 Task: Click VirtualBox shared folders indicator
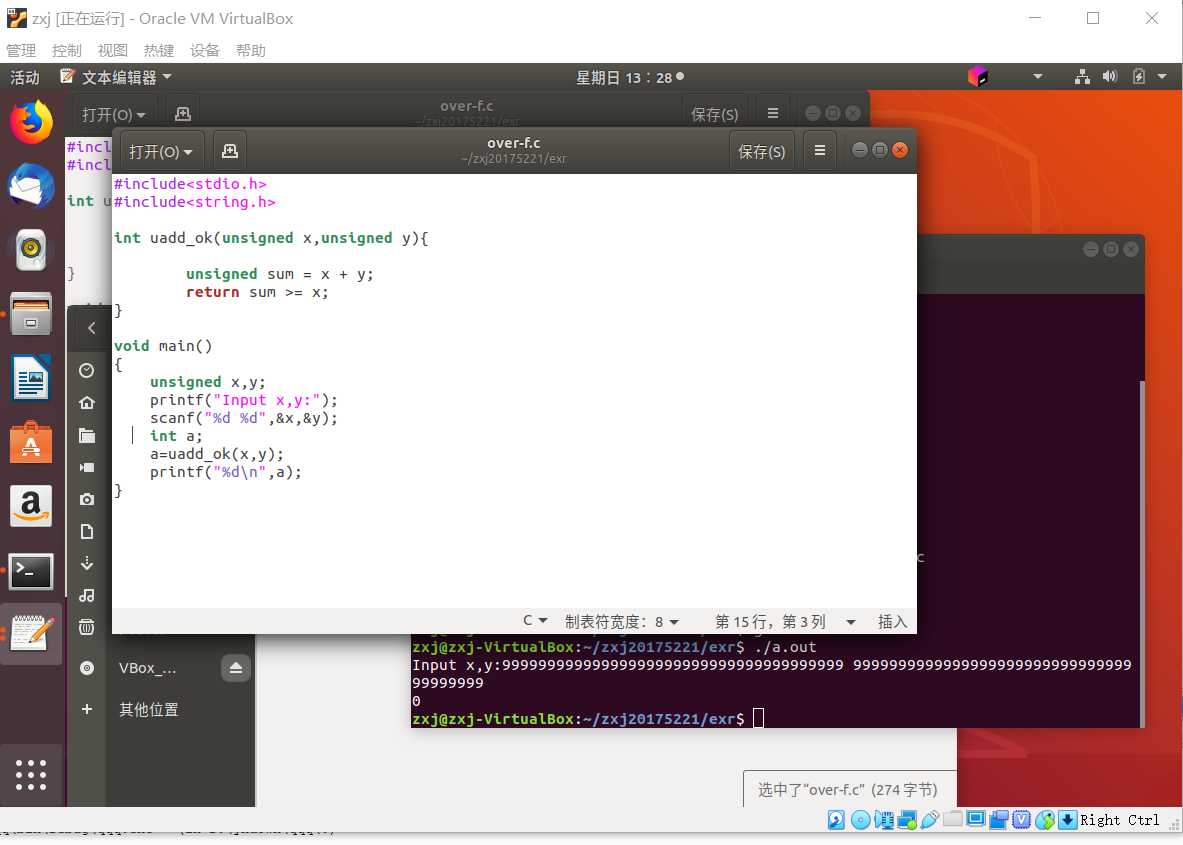(x=953, y=820)
